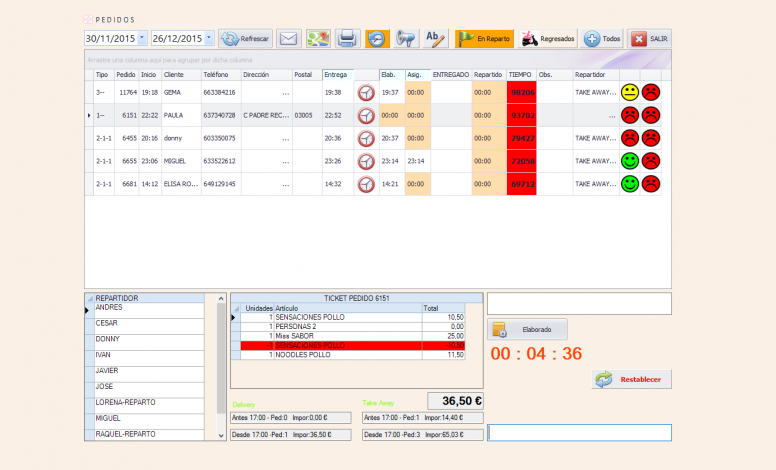Screen dimensions: 776x470
Task: Open the end date 26/12/2015 dropdown
Action: pos(208,38)
